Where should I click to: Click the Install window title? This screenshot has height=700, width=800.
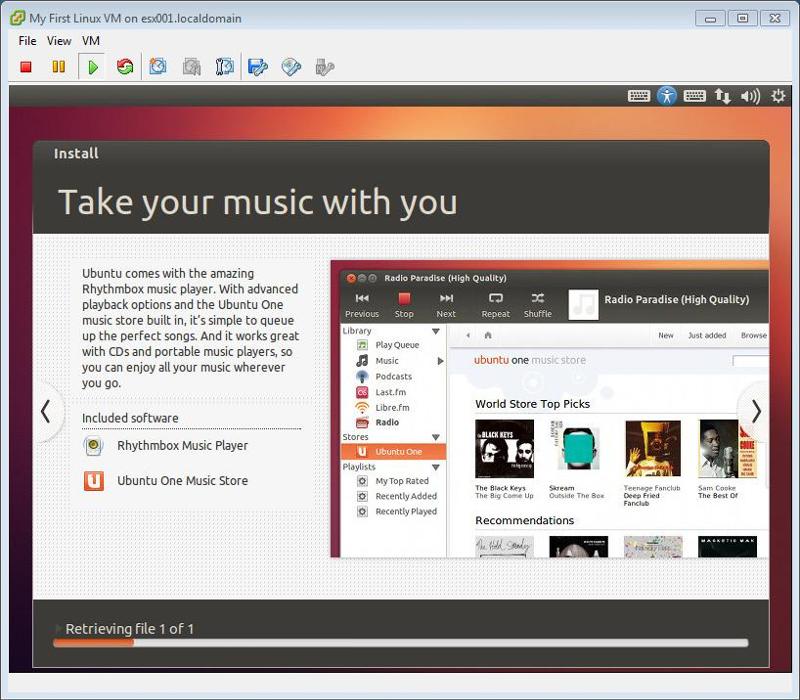pyautogui.click(x=76, y=154)
